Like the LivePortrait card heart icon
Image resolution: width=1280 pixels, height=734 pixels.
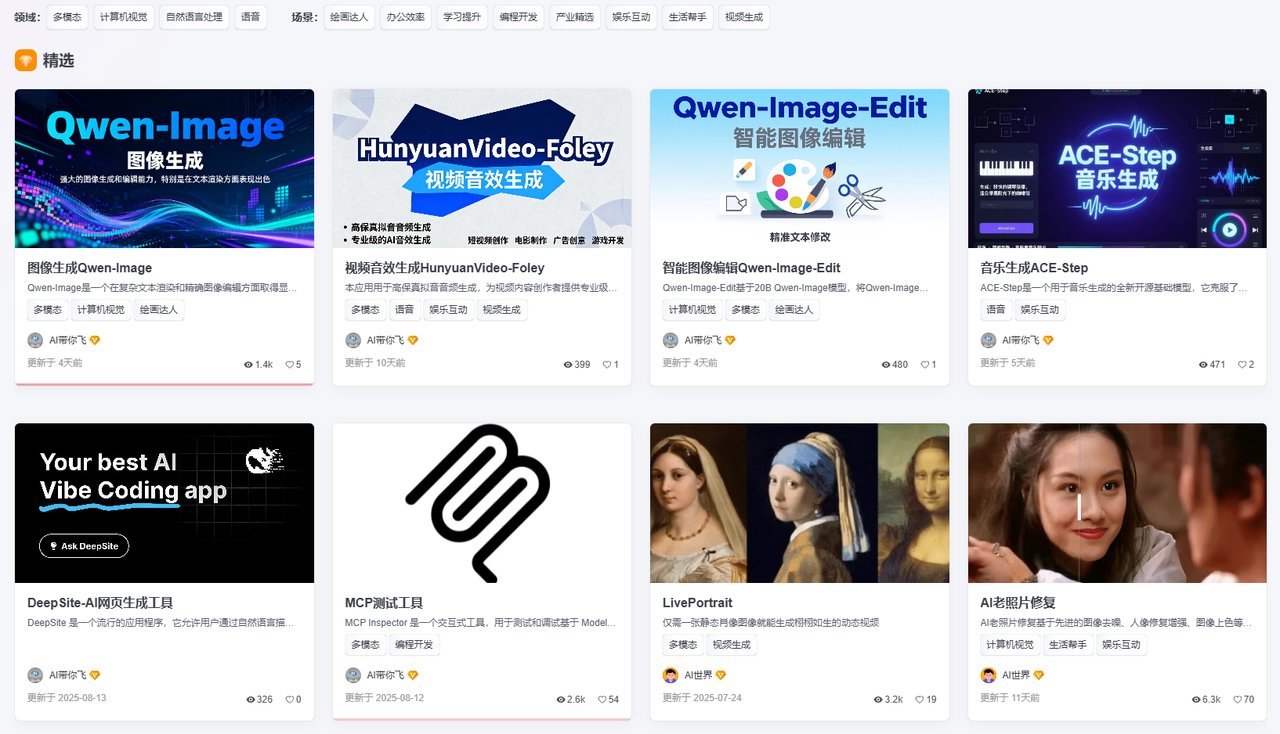tap(920, 700)
